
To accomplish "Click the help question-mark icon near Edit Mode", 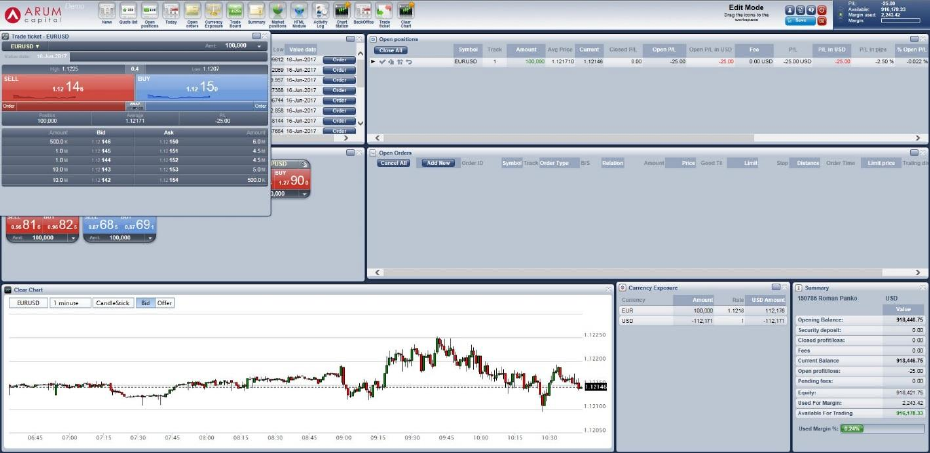I will tap(811, 10).
